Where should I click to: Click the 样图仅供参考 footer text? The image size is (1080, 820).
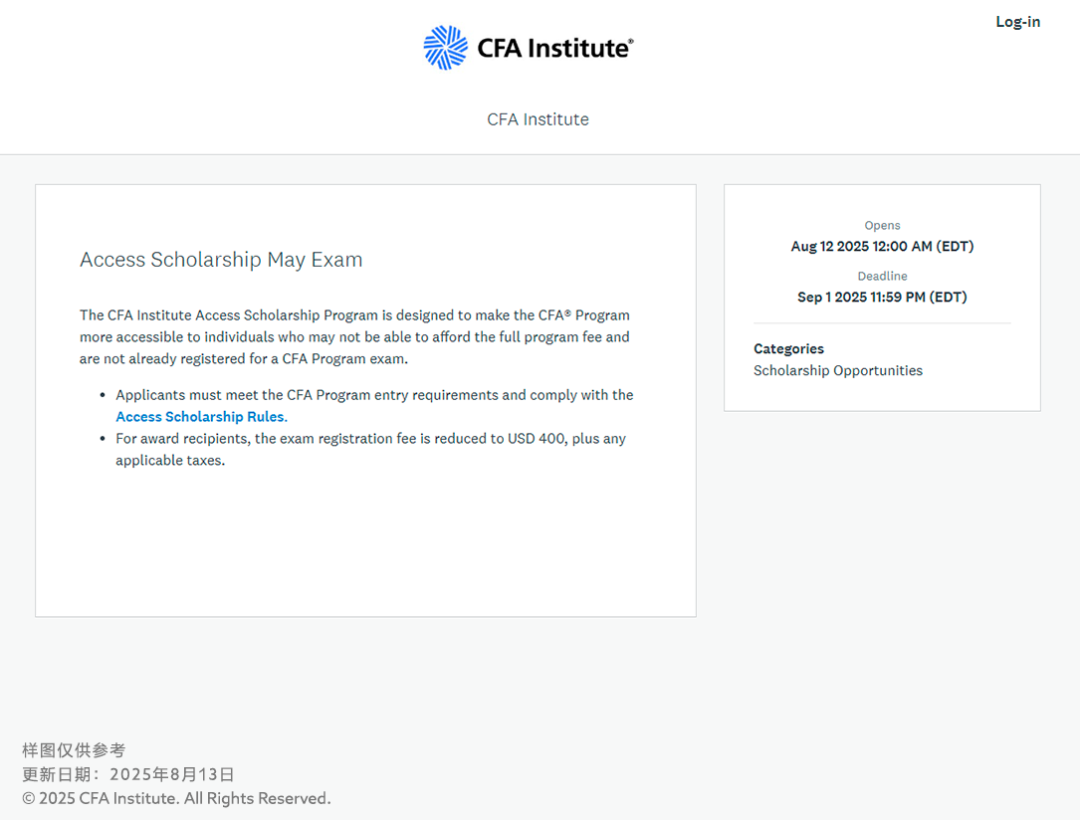pyautogui.click(x=76, y=749)
